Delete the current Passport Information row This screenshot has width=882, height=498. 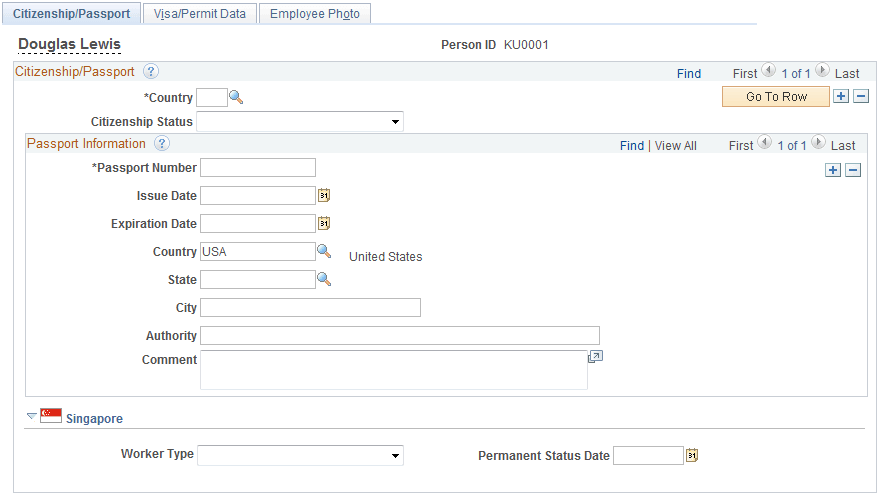point(853,170)
